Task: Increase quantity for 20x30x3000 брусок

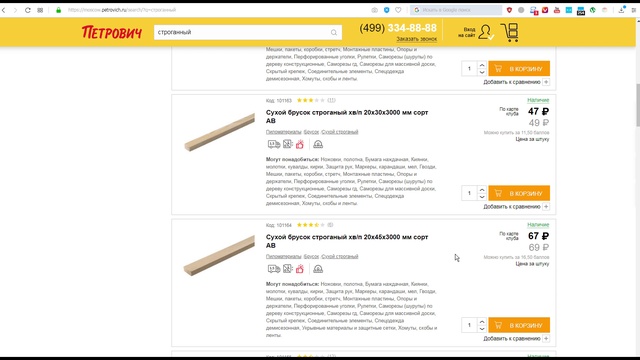Action: point(482,190)
